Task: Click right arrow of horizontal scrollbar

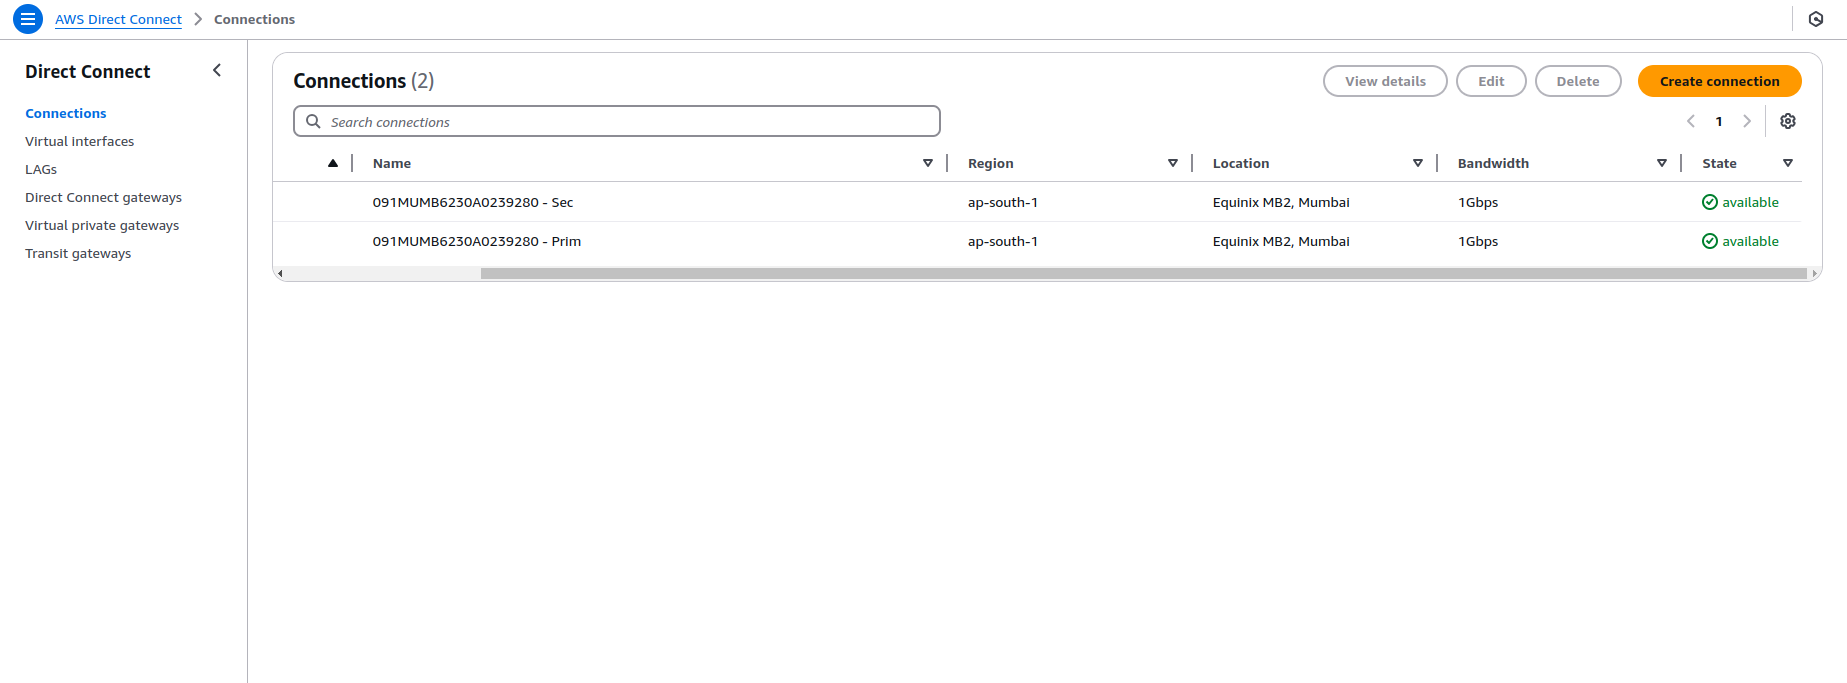Action: click(1814, 273)
